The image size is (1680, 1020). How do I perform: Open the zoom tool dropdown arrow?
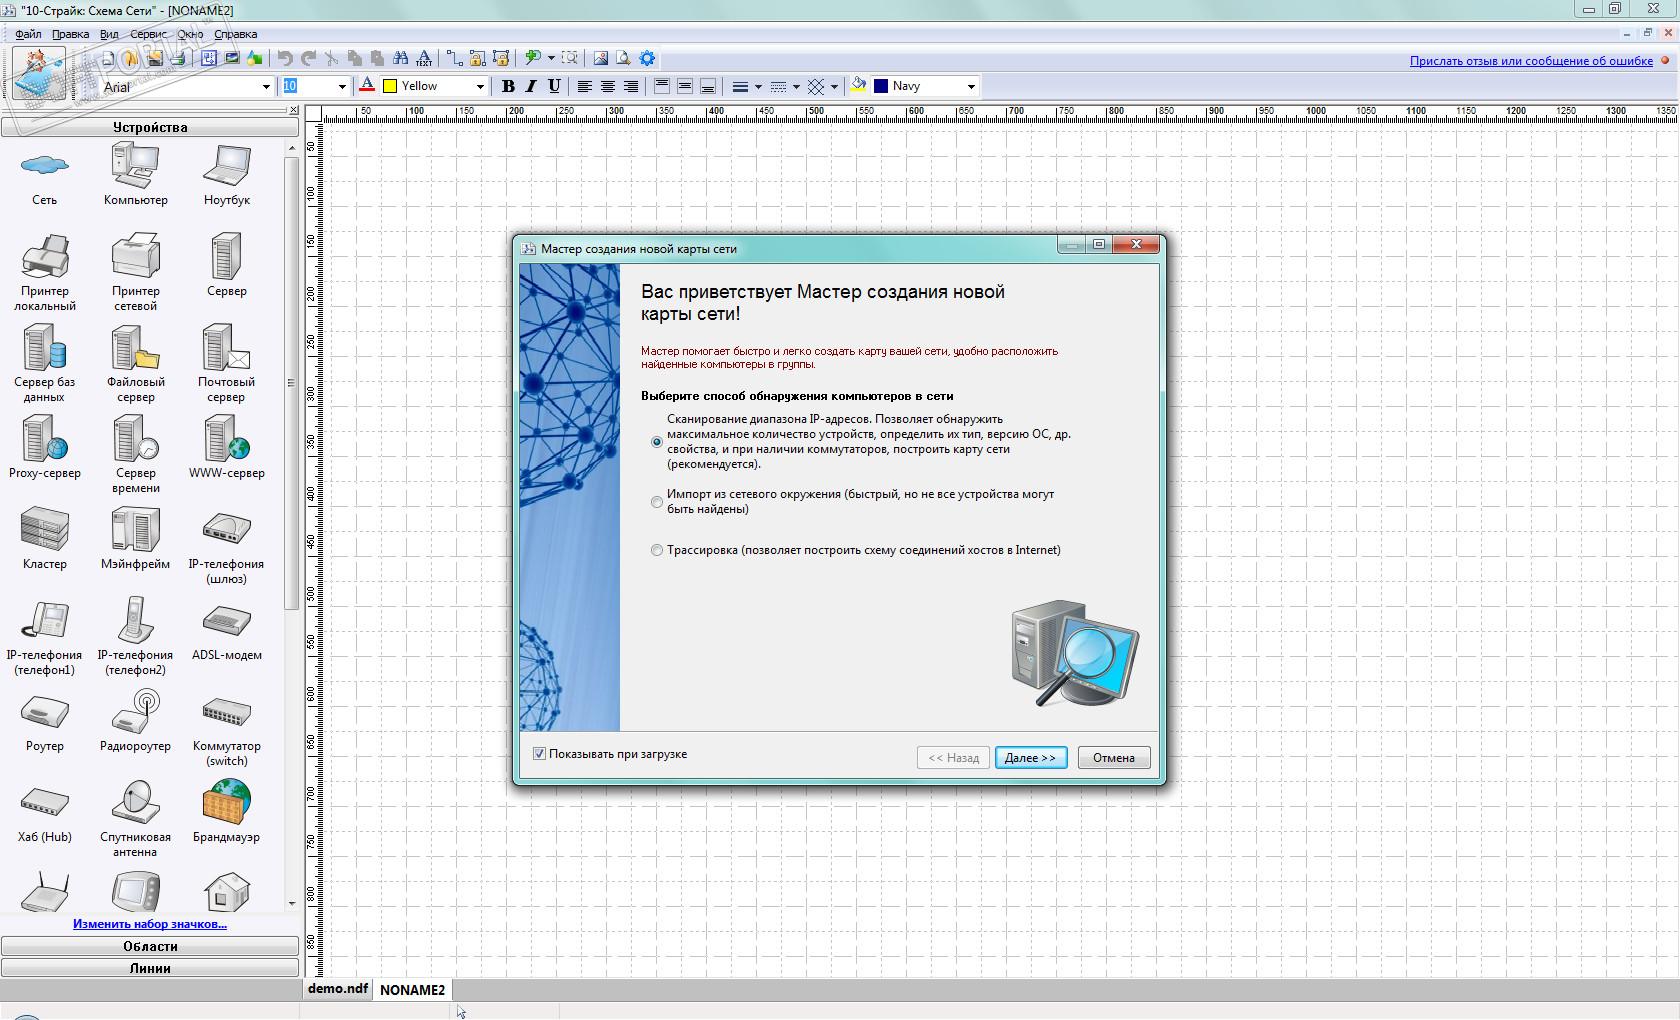551,58
